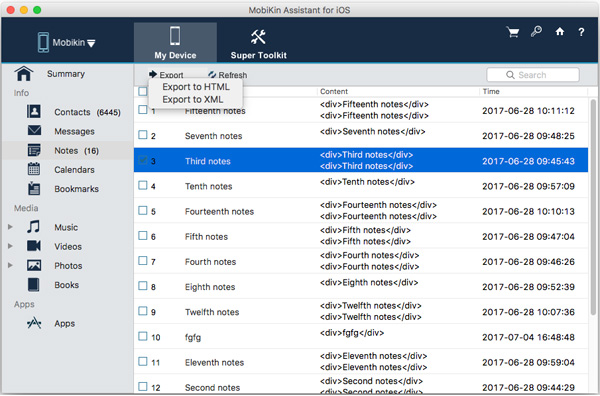Click the Super Toolkit tools icon
This screenshot has width=600, height=396.
[x=258, y=37]
